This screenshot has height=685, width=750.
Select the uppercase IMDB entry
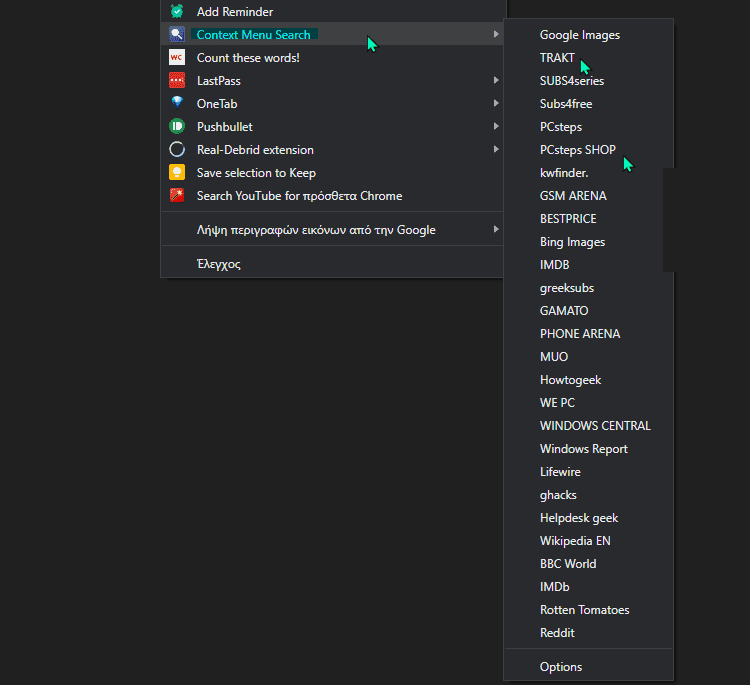tap(589, 265)
